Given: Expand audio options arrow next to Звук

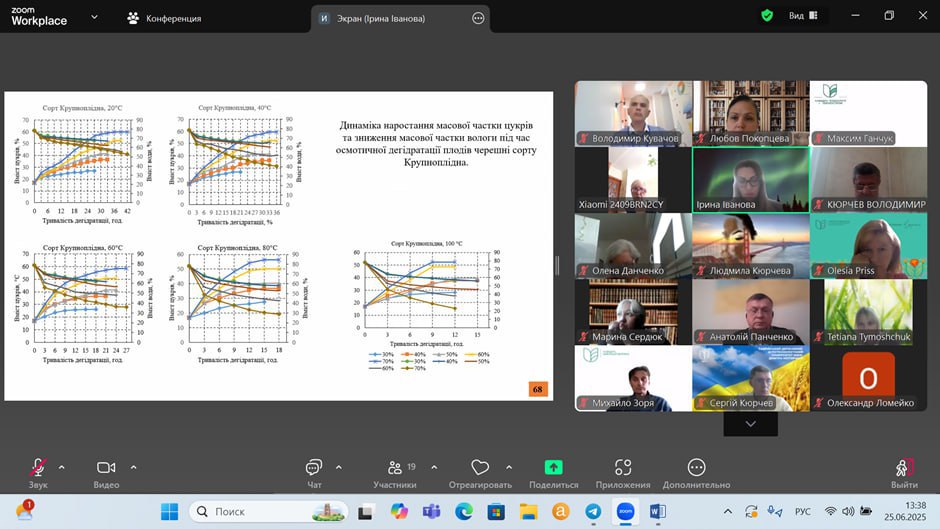Looking at the screenshot, I should 62,466.
